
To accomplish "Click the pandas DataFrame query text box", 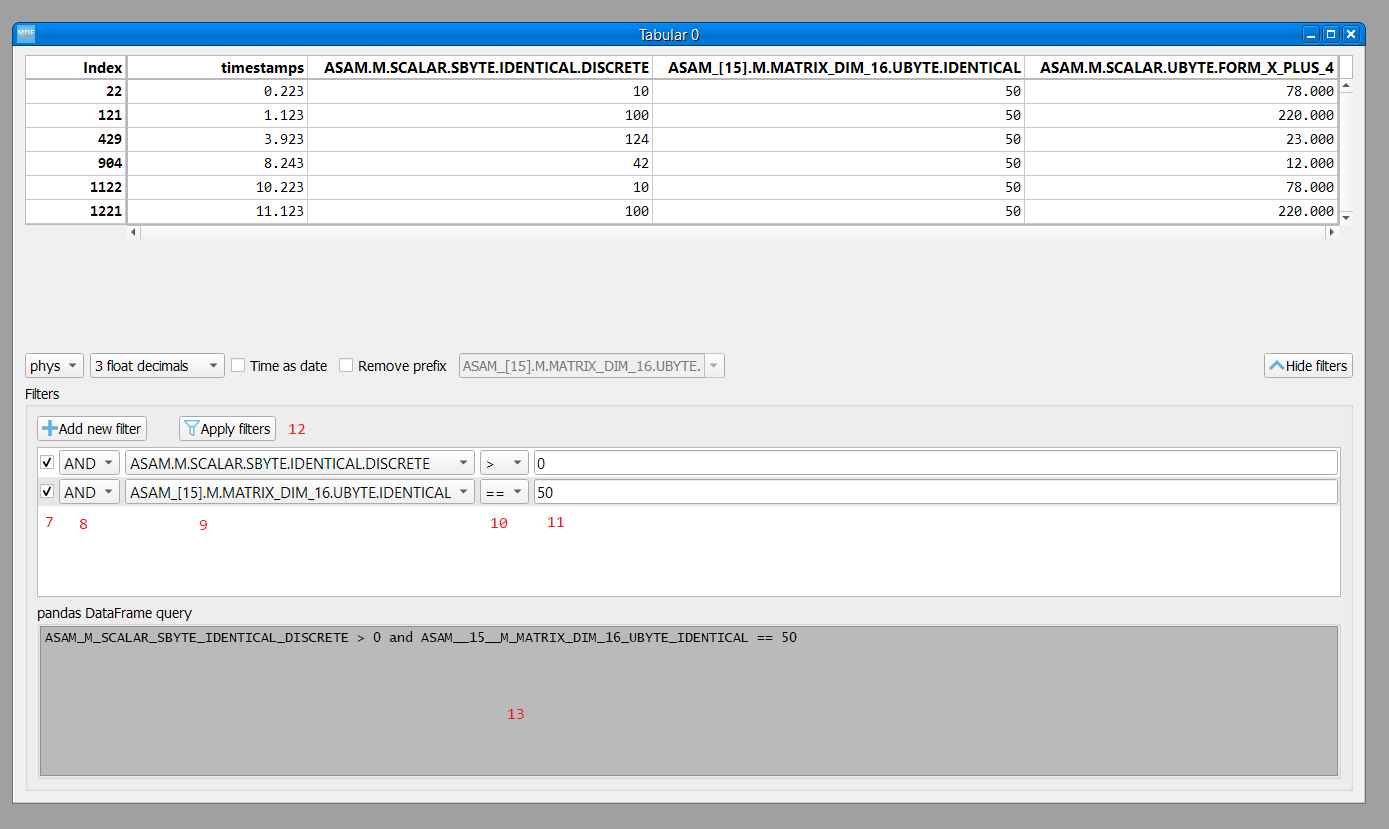I will pos(688,701).
